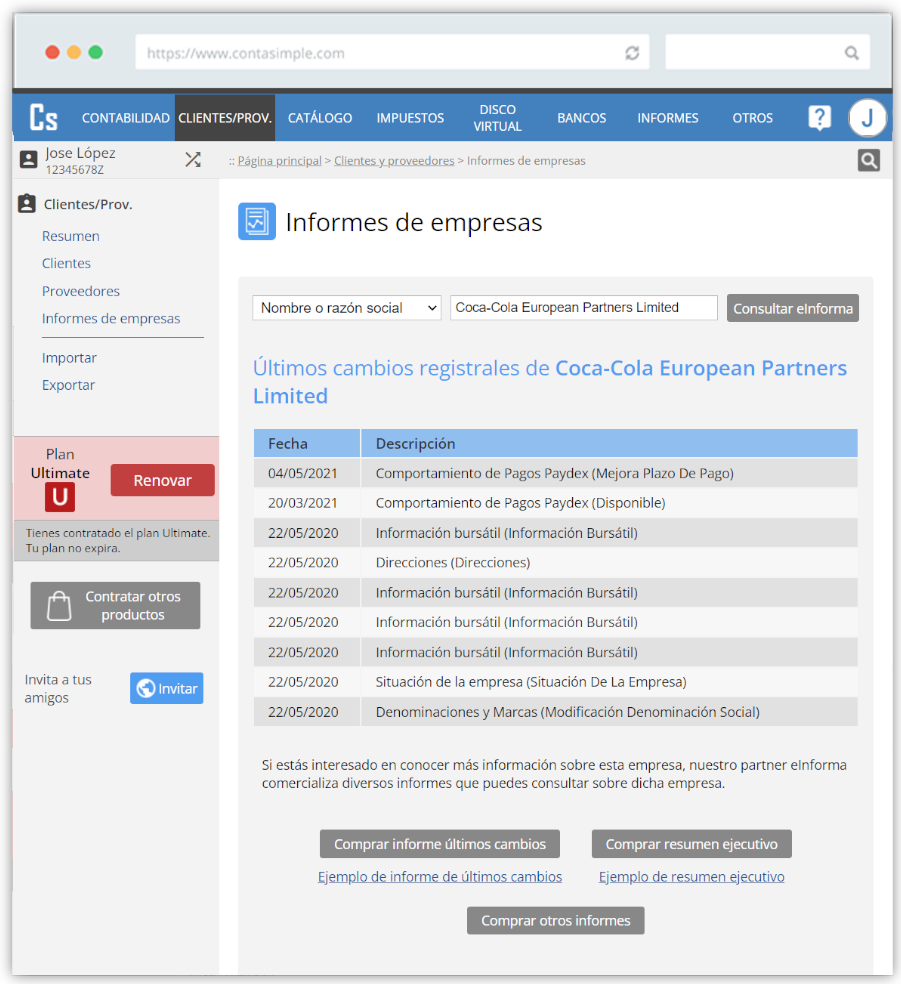Click the red Renovar button
The width and height of the screenshot is (901, 984).
pos(163,480)
